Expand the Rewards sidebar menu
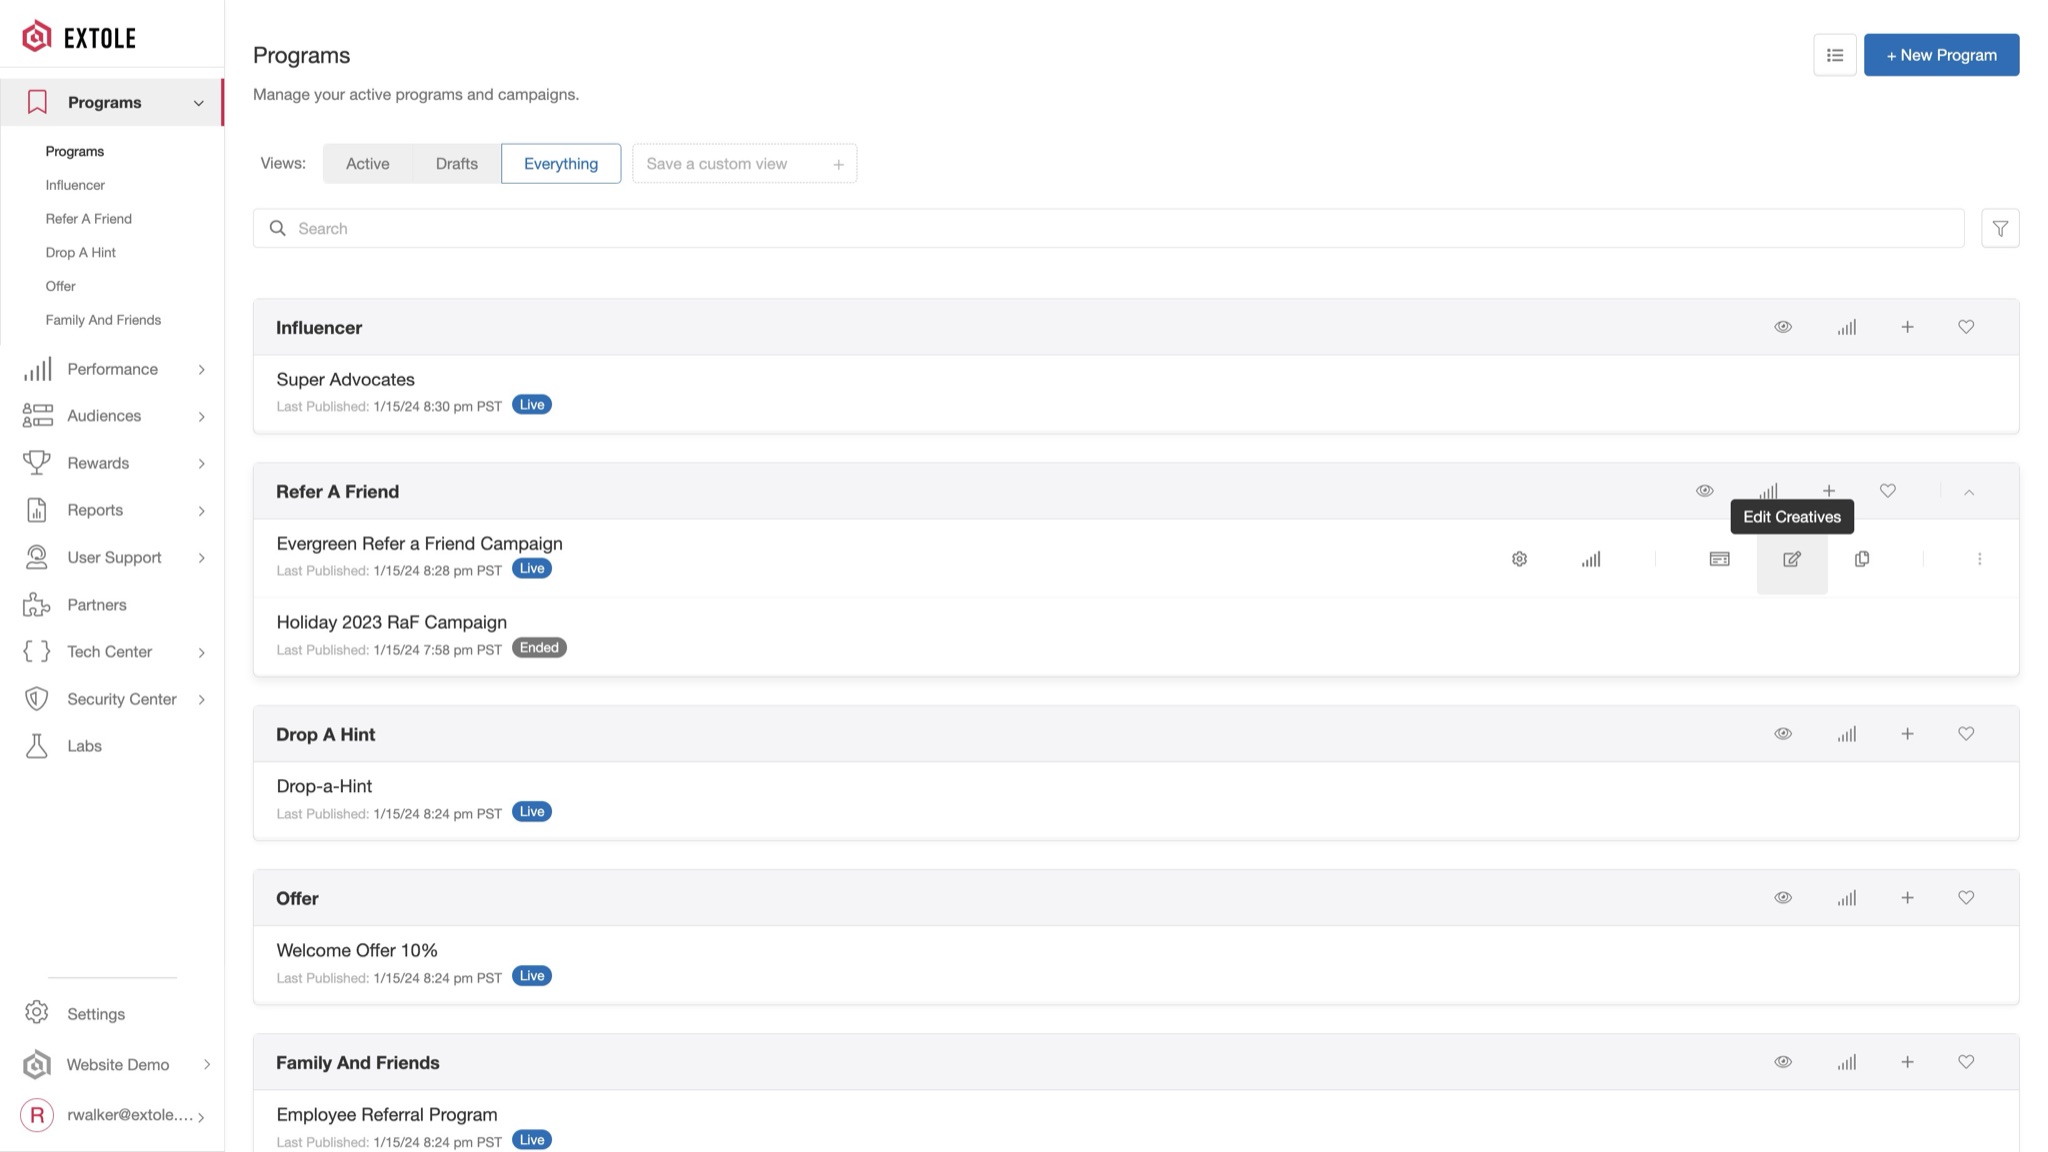 pos(201,464)
